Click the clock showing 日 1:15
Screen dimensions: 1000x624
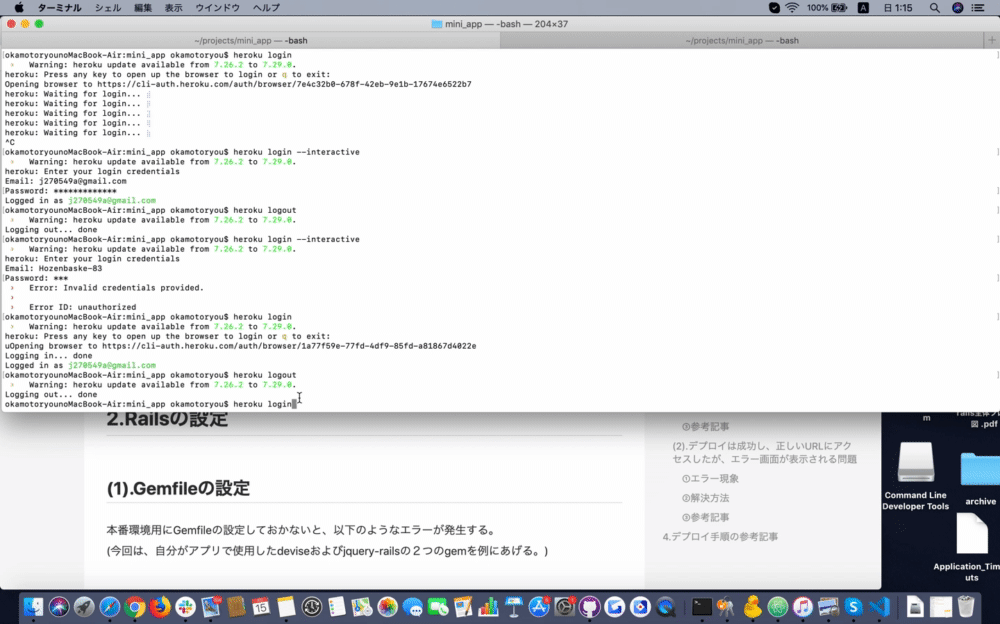click(x=898, y=8)
